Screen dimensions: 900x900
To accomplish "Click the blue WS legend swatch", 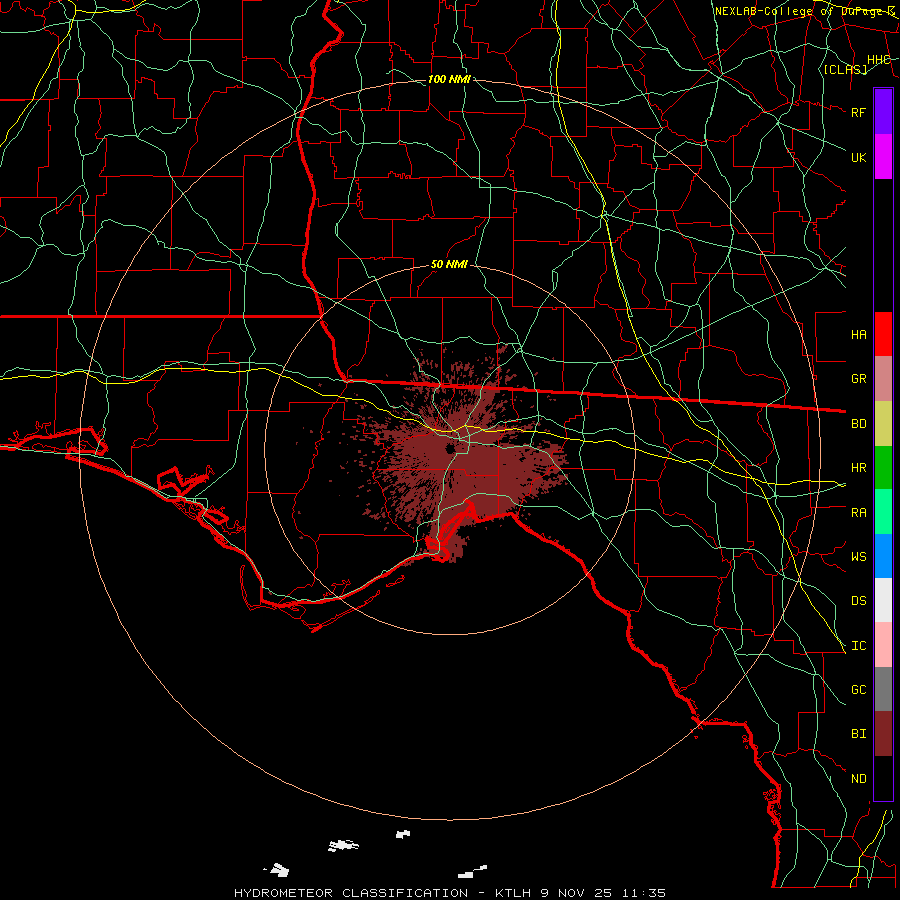I will [883, 556].
